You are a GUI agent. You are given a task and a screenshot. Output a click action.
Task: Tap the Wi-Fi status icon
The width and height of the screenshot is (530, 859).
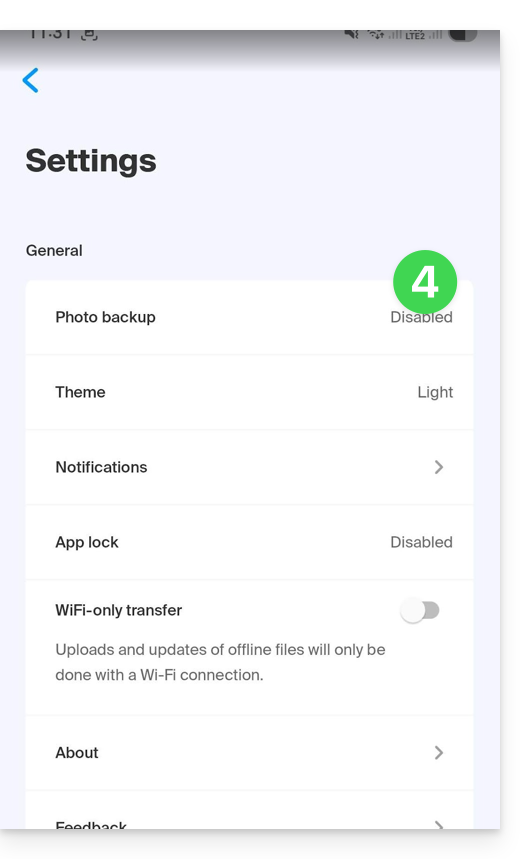(x=376, y=34)
